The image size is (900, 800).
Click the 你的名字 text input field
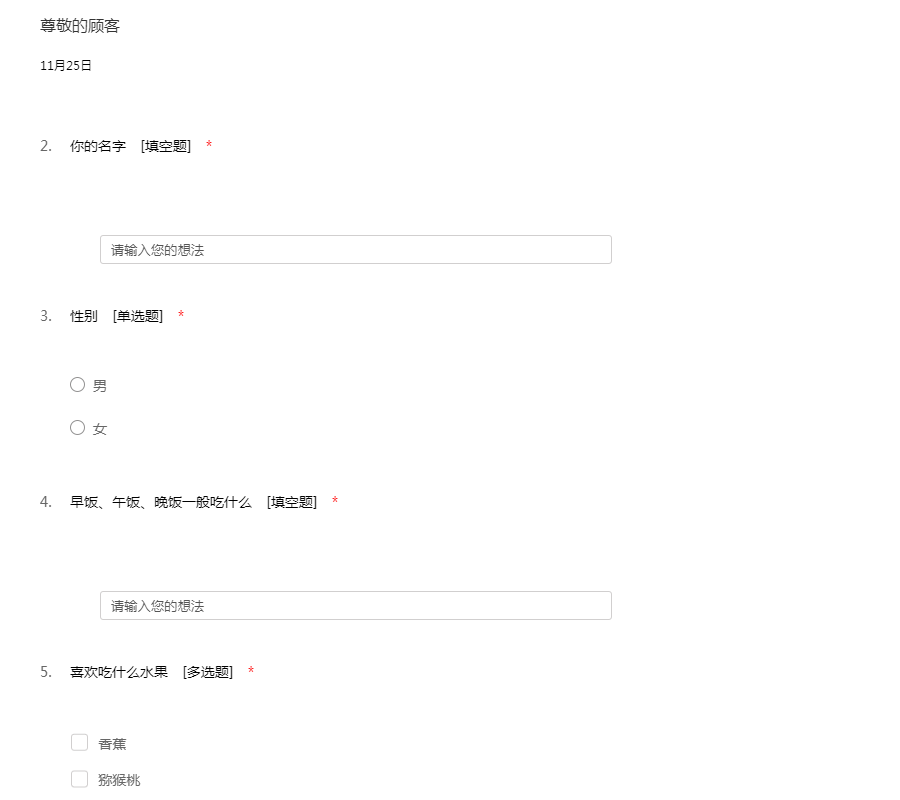pos(355,250)
